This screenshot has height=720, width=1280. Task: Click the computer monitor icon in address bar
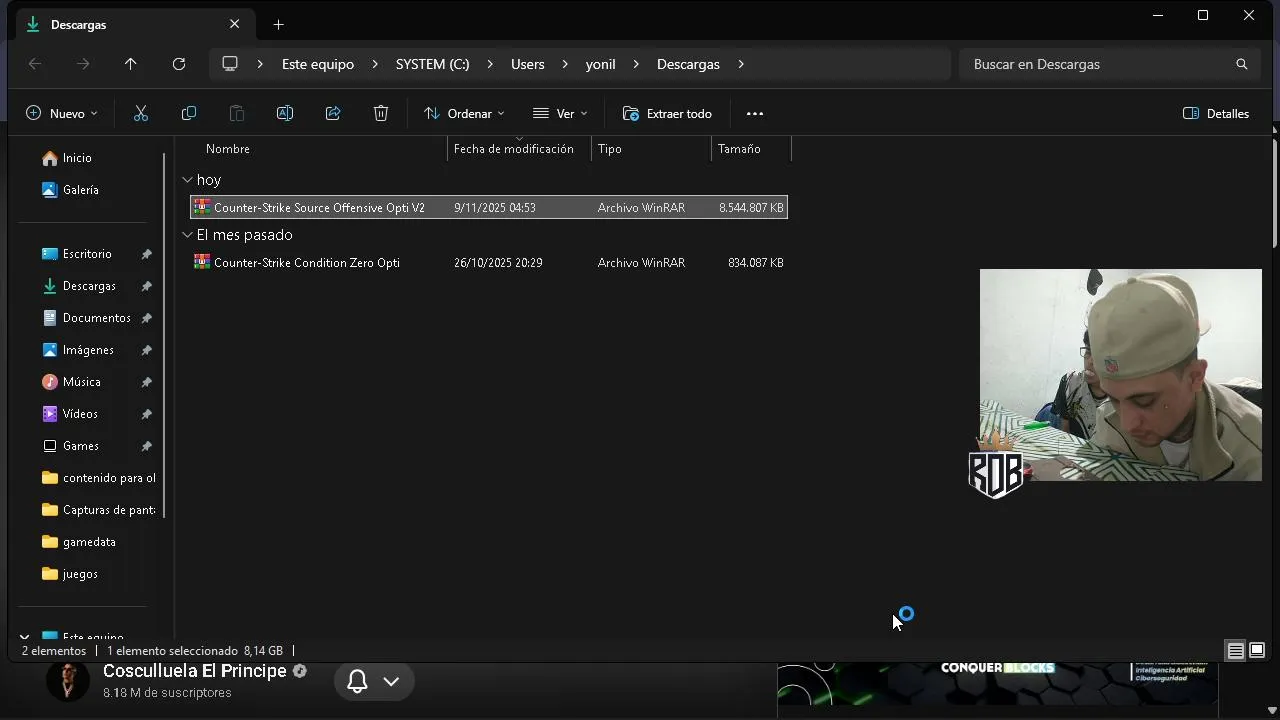tap(230, 64)
